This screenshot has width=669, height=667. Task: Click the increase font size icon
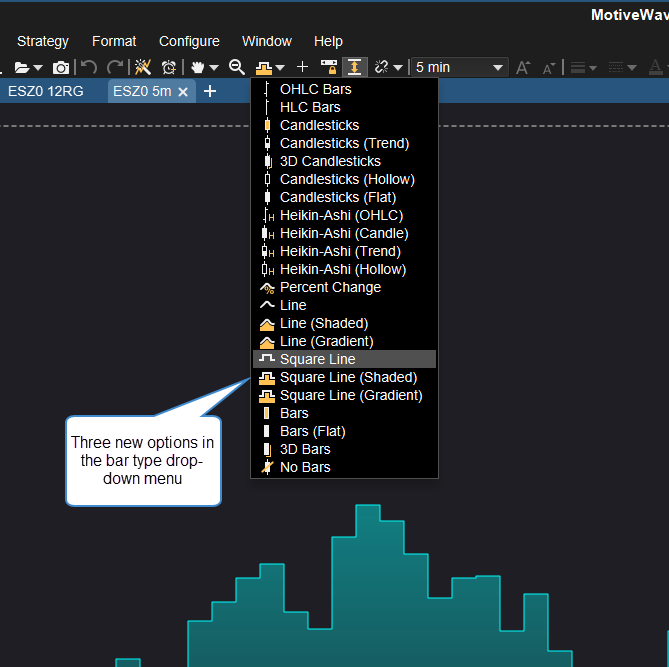click(524, 67)
